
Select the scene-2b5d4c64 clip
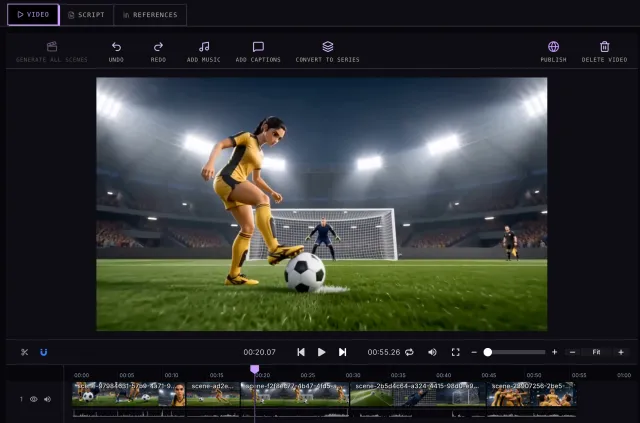tap(418, 394)
